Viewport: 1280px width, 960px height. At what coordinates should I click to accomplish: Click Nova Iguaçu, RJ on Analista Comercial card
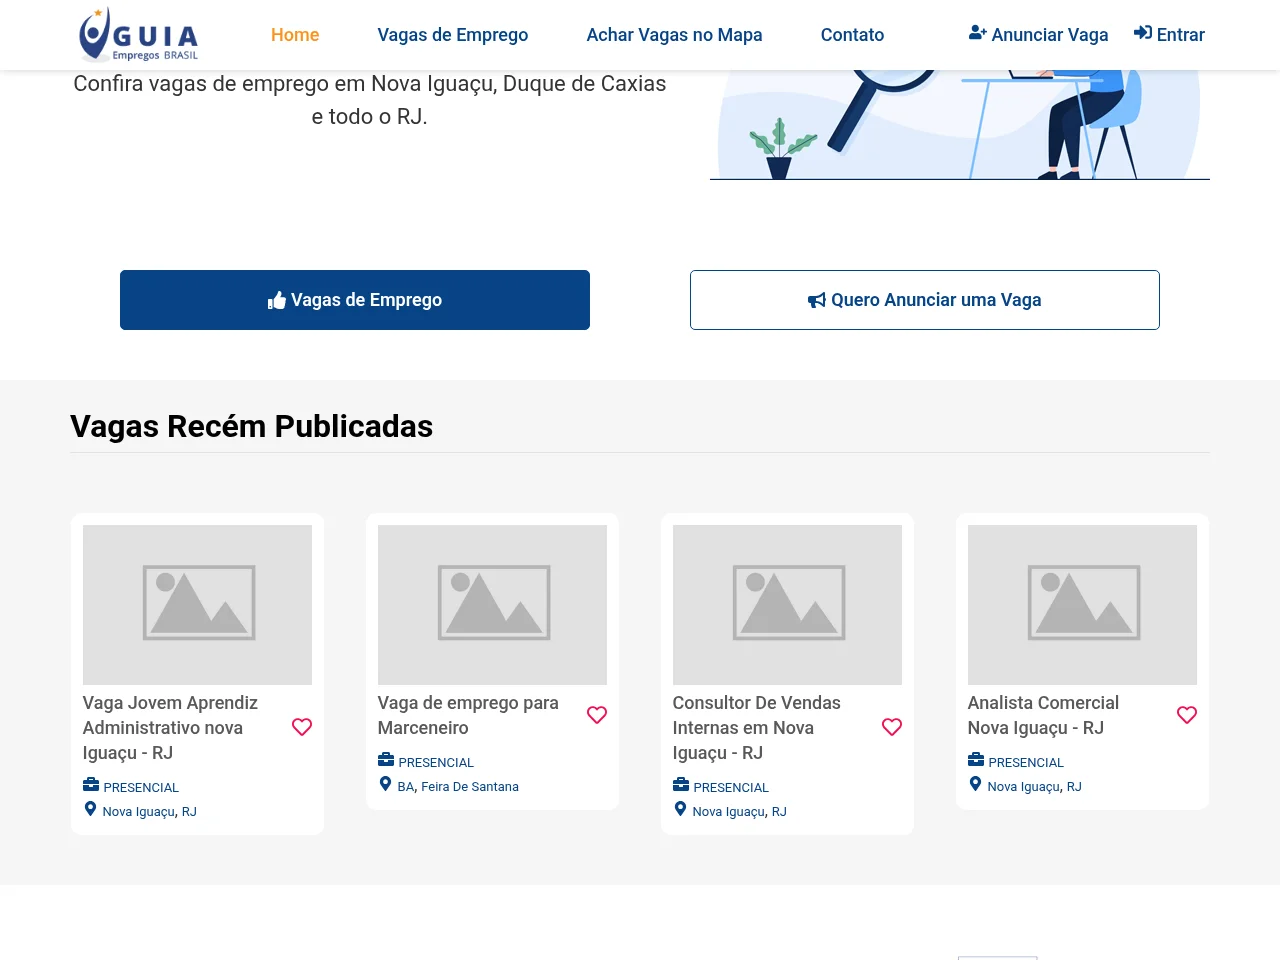1035,787
